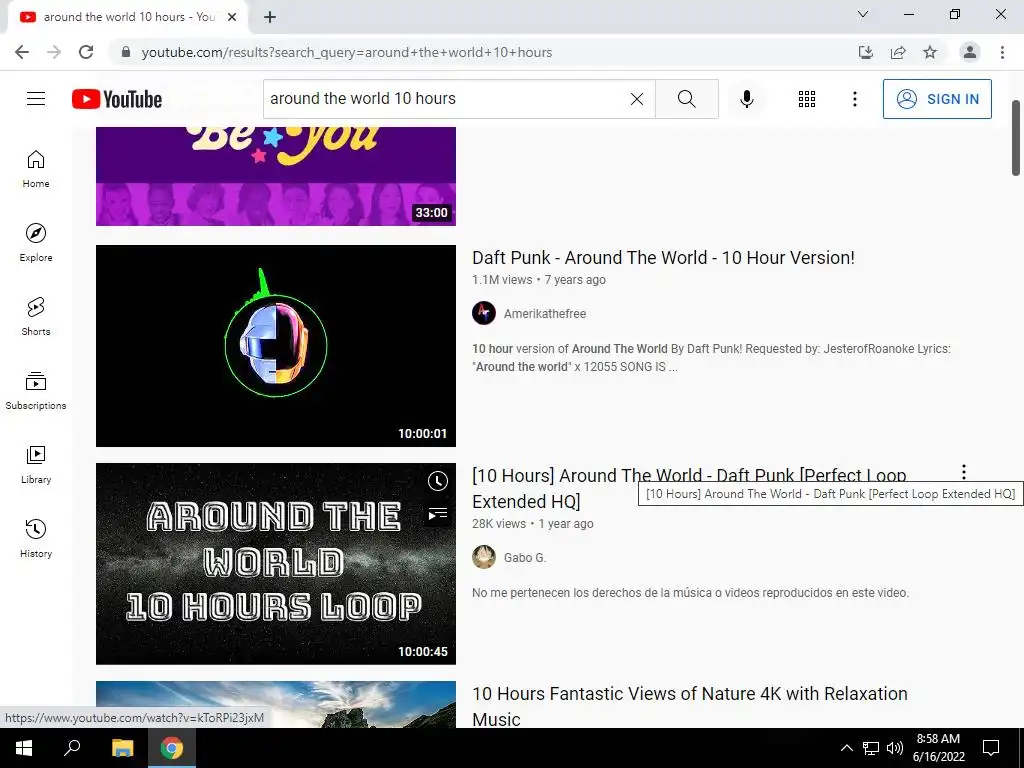Go to Home in the sidebar
Image resolution: width=1024 pixels, height=768 pixels.
click(x=36, y=169)
